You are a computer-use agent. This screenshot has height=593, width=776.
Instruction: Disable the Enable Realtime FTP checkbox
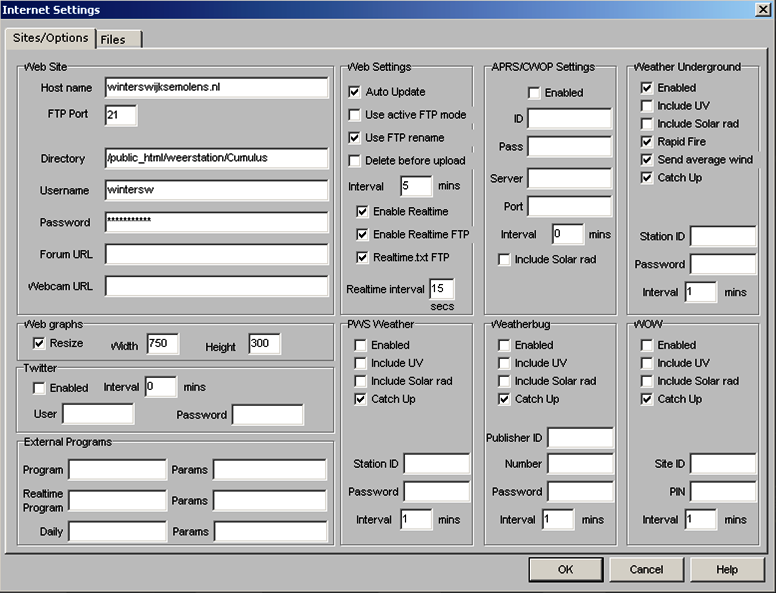(x=363, y=234)
